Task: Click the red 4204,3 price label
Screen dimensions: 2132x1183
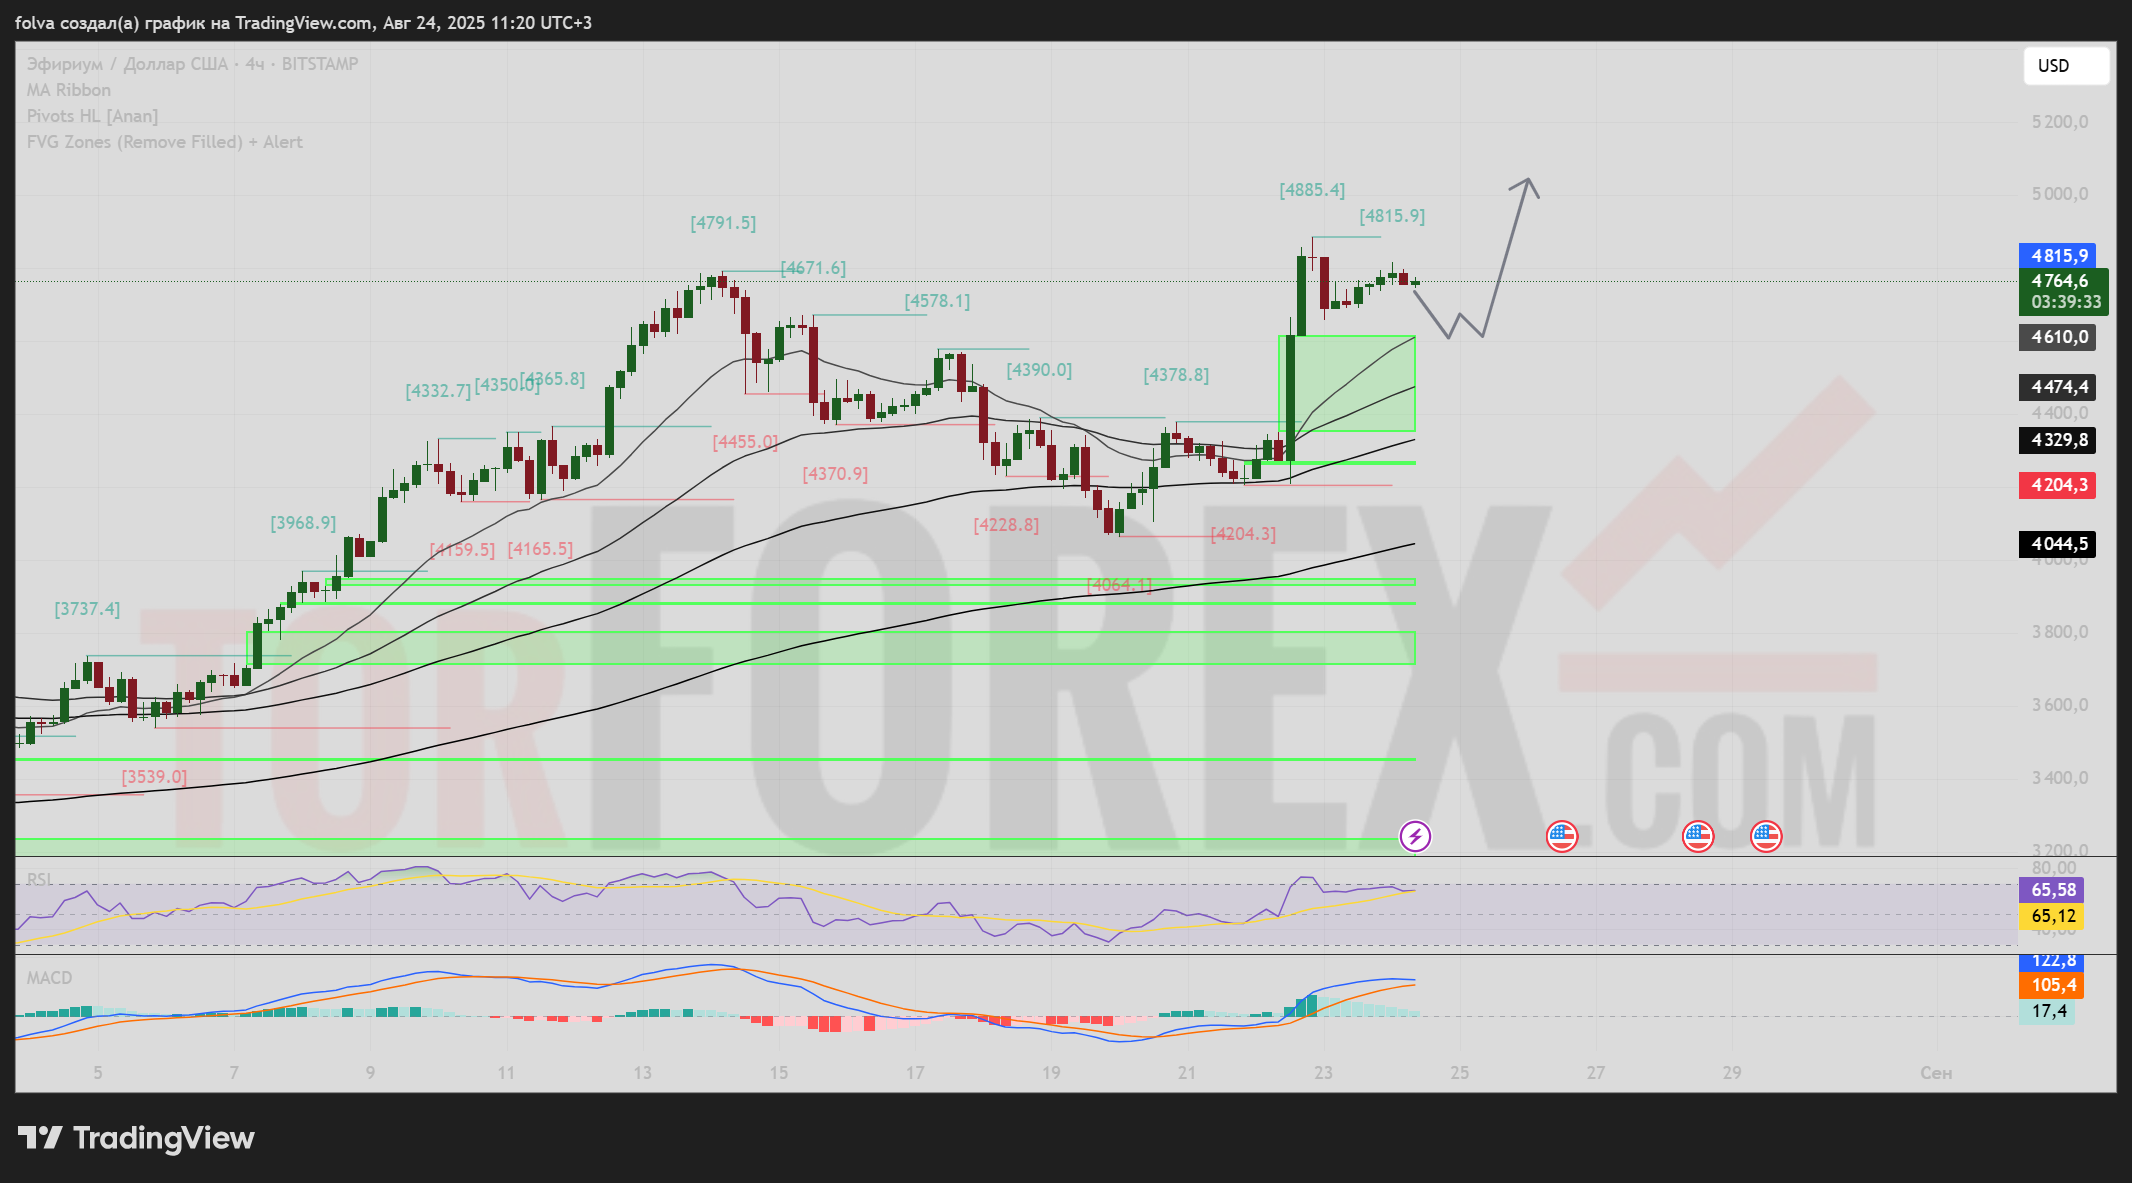Action: [2057, 485]
